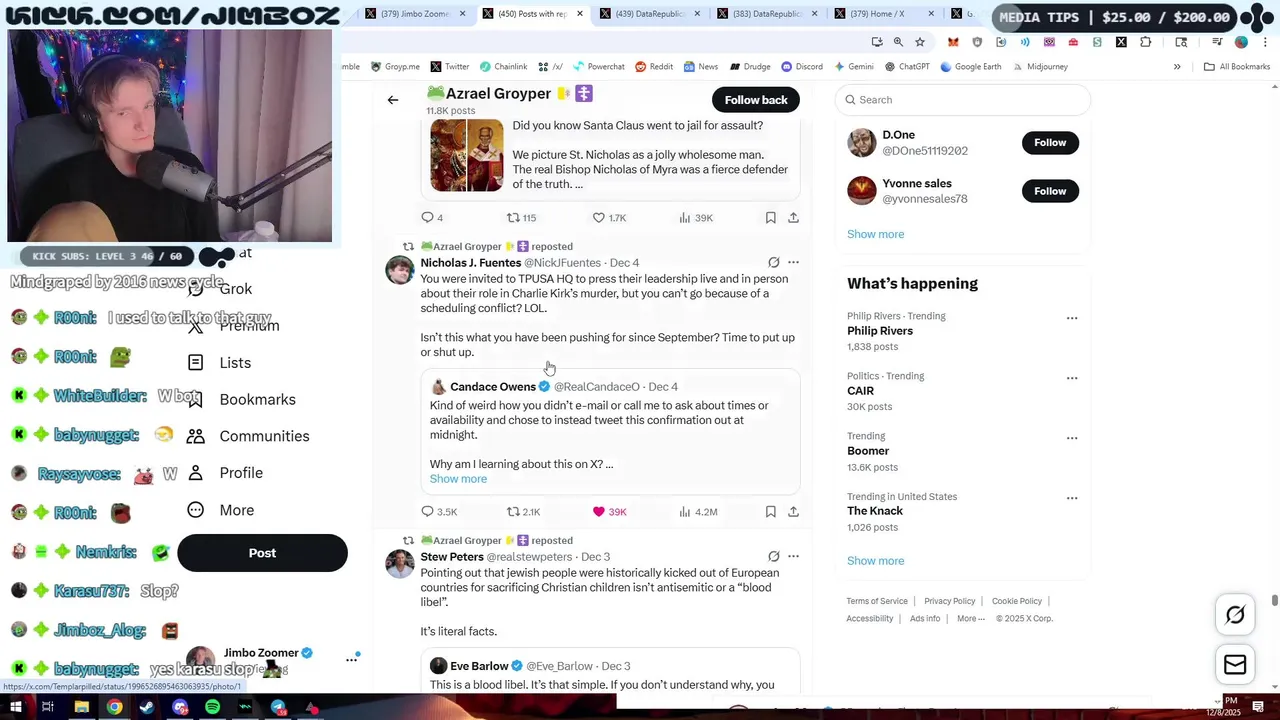Follow Yvonne sales account

(x=1050, y=191)
